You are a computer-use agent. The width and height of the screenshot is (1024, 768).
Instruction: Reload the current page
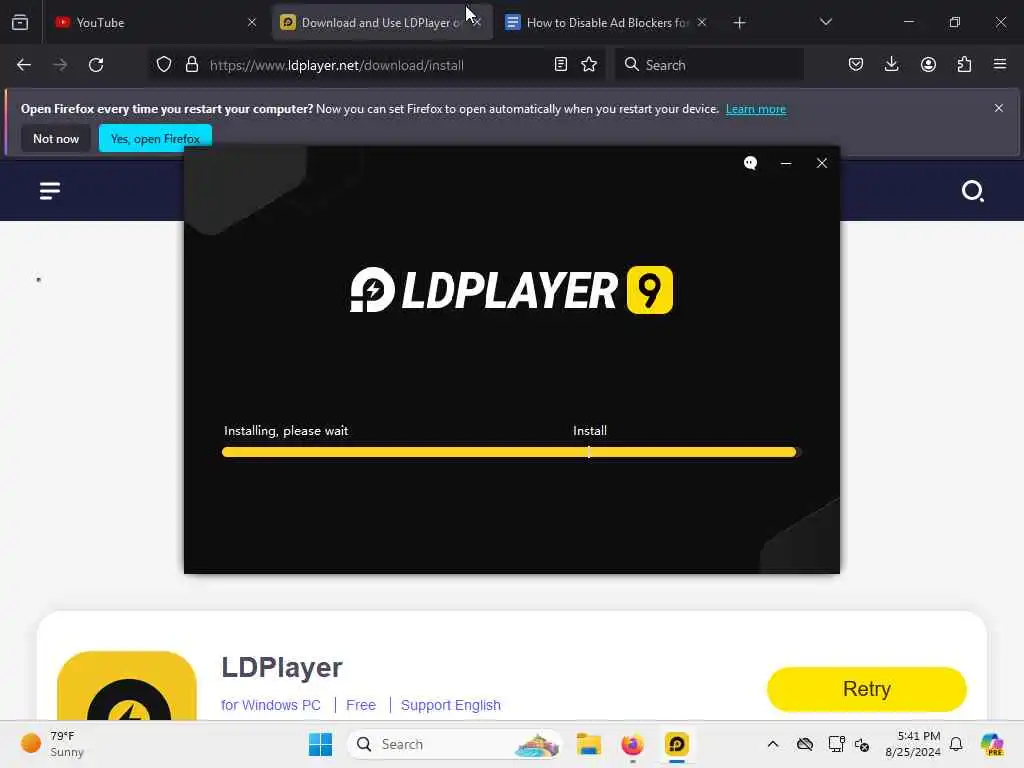96,65
